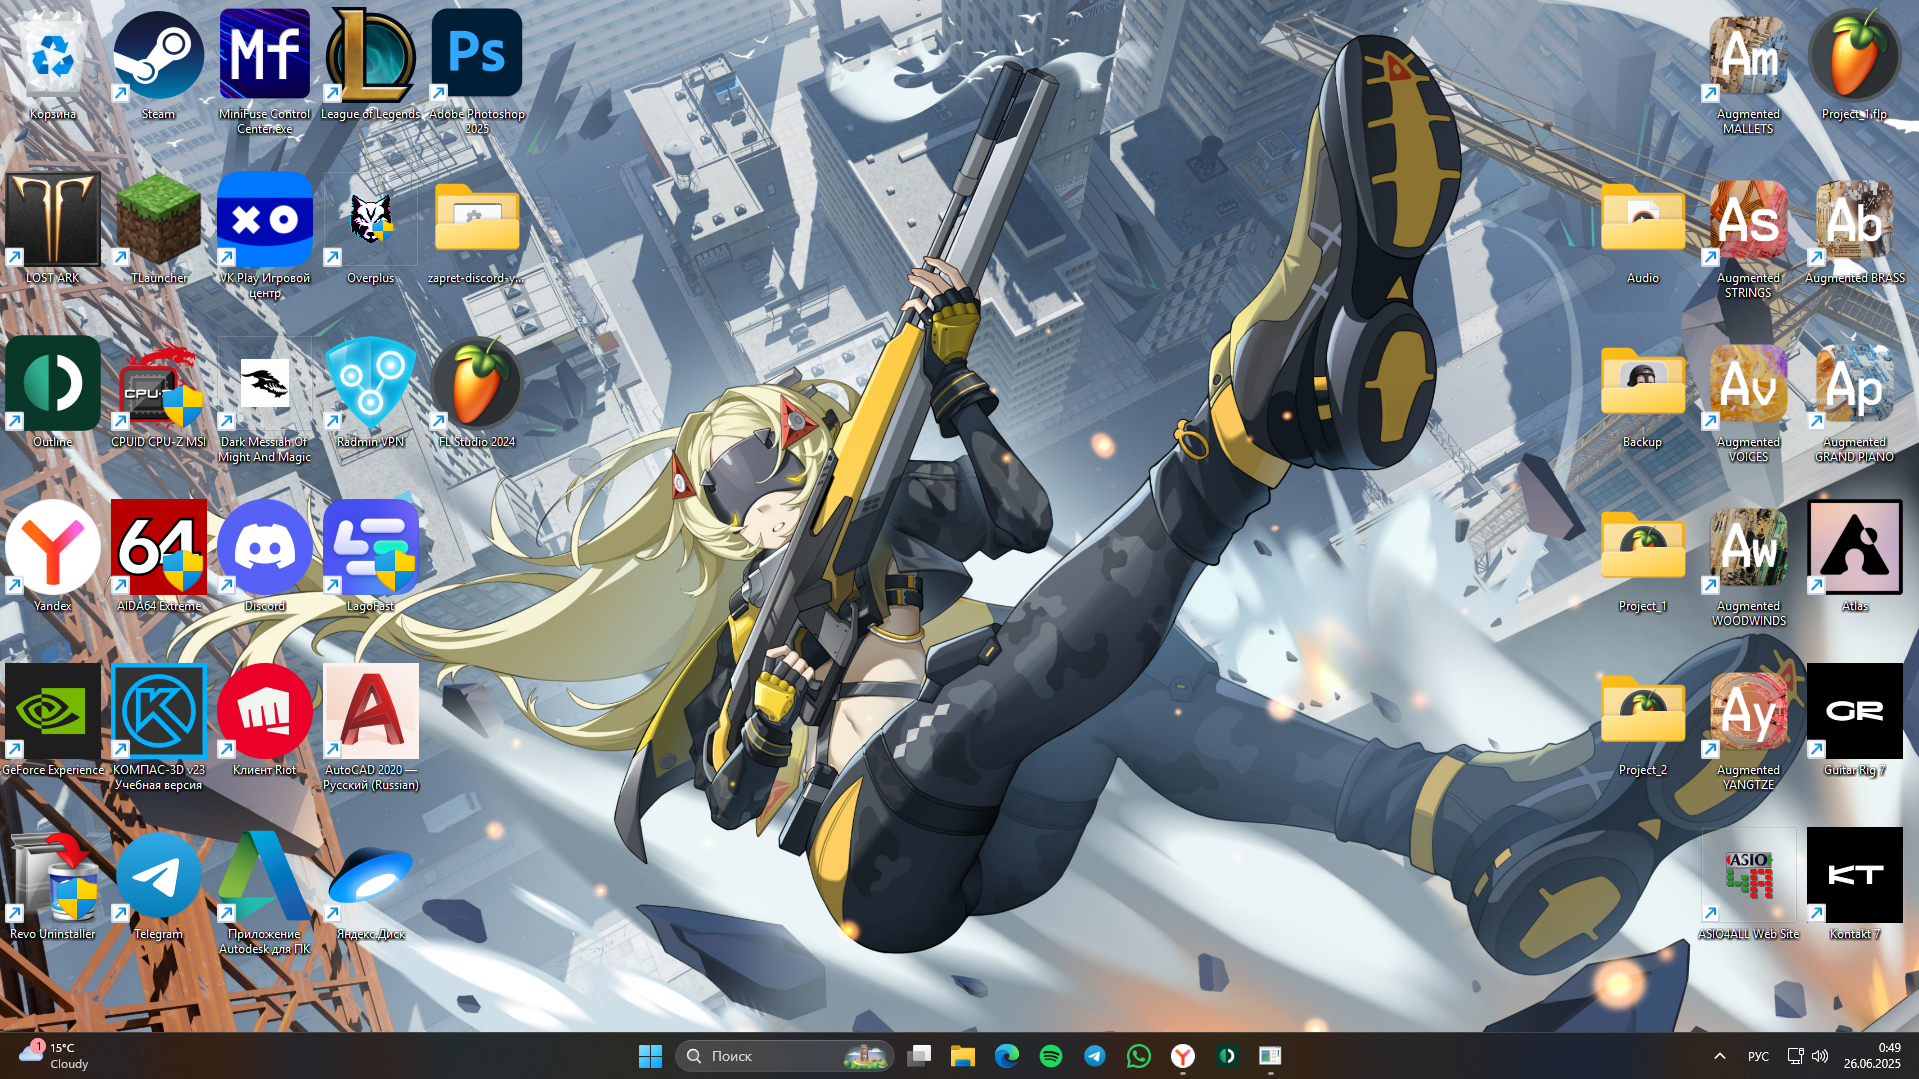This screenshot has height=1079, width=1919.
Task: Select the Augmented MALLETS shortcut
Action: pyautogui.click(x=1748, y=72)
